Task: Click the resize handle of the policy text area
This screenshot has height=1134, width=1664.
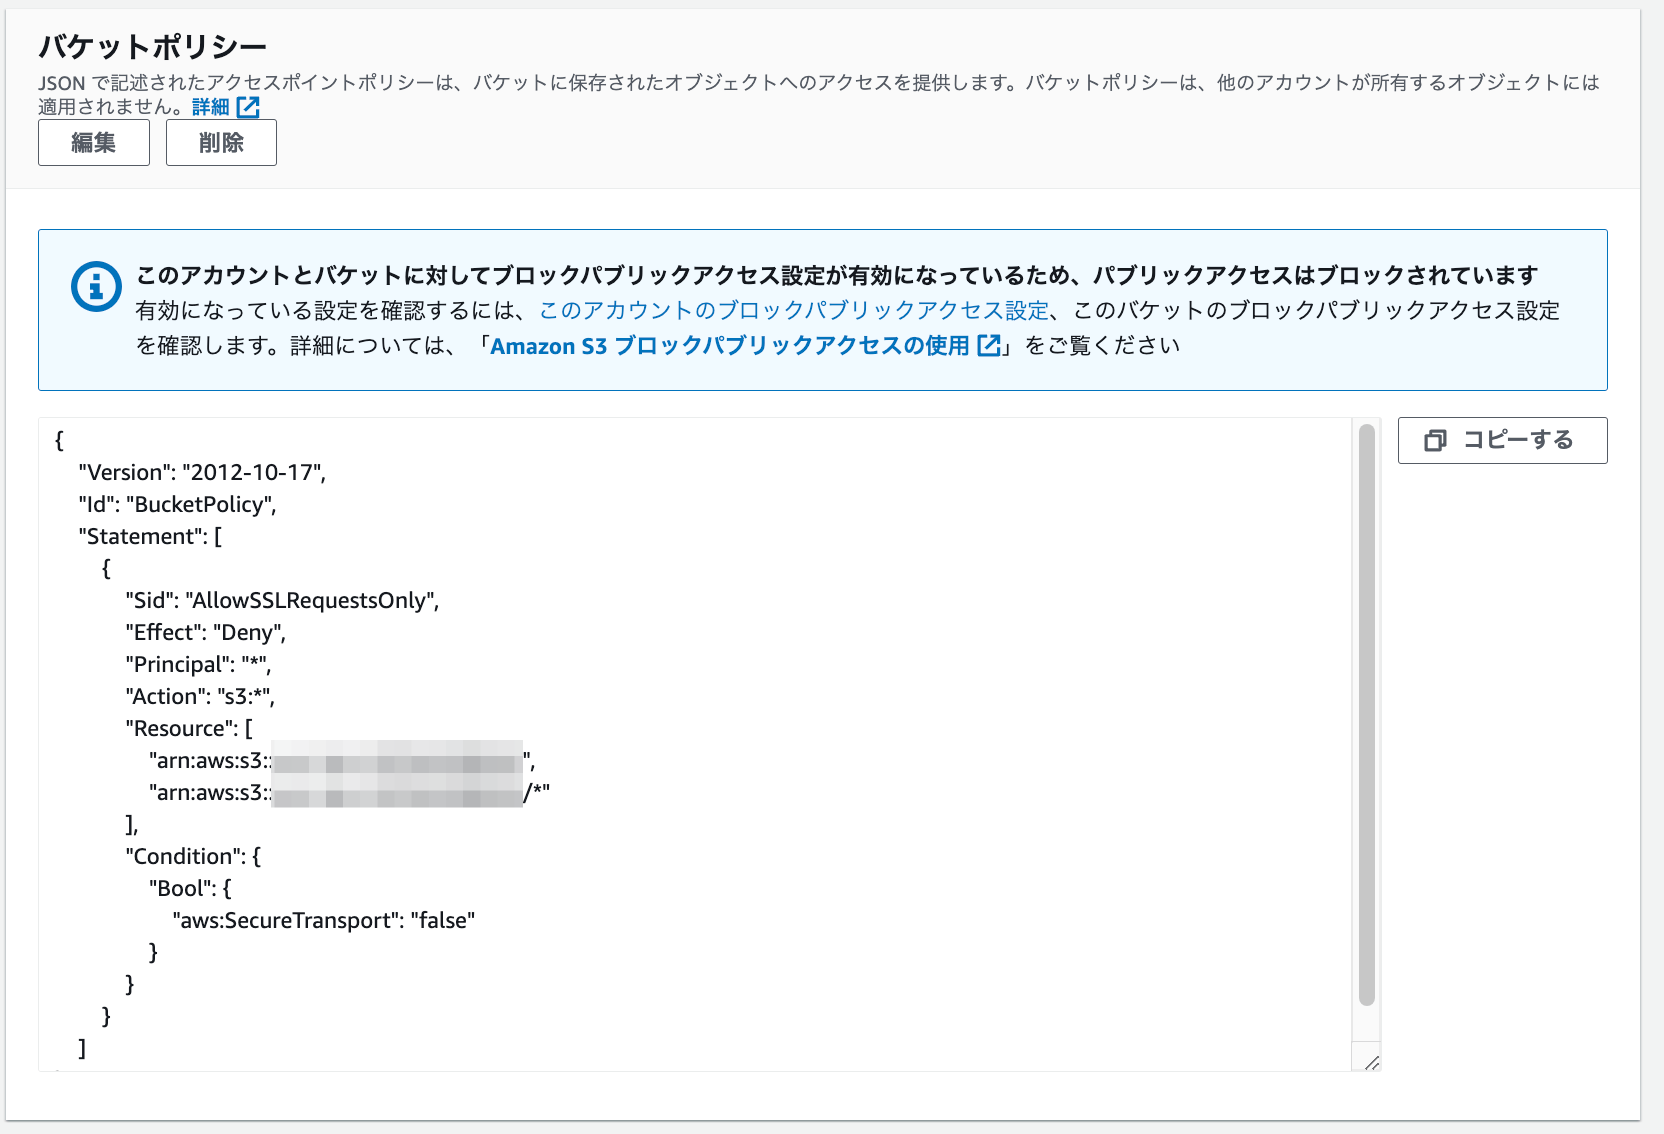Action: [1372, 1062]
